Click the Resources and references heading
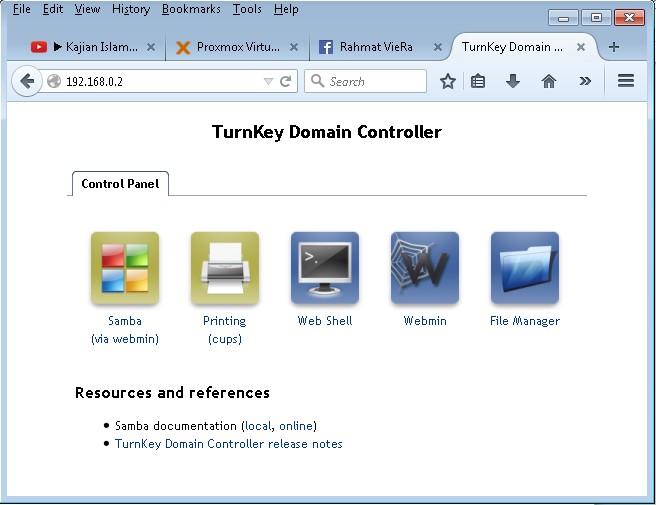This screenshot has height=505, width=656. (x=172, y=393)
